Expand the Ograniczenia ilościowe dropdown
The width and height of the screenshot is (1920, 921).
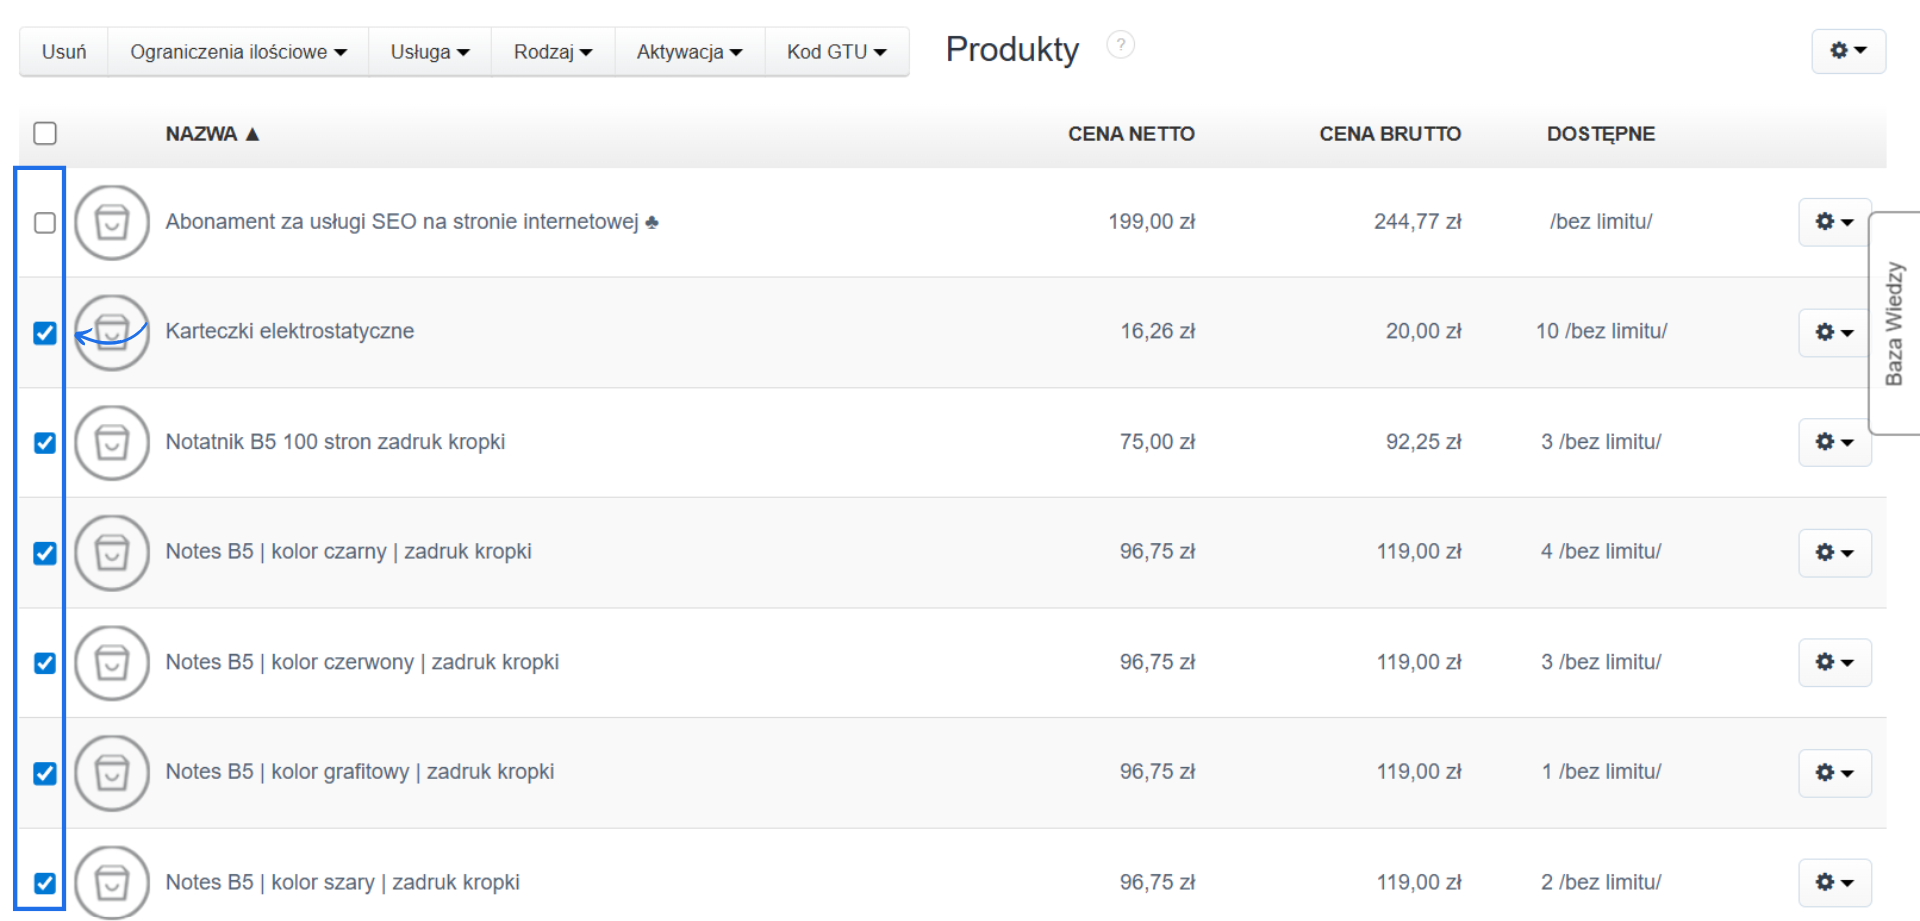[x=238, y=52]
